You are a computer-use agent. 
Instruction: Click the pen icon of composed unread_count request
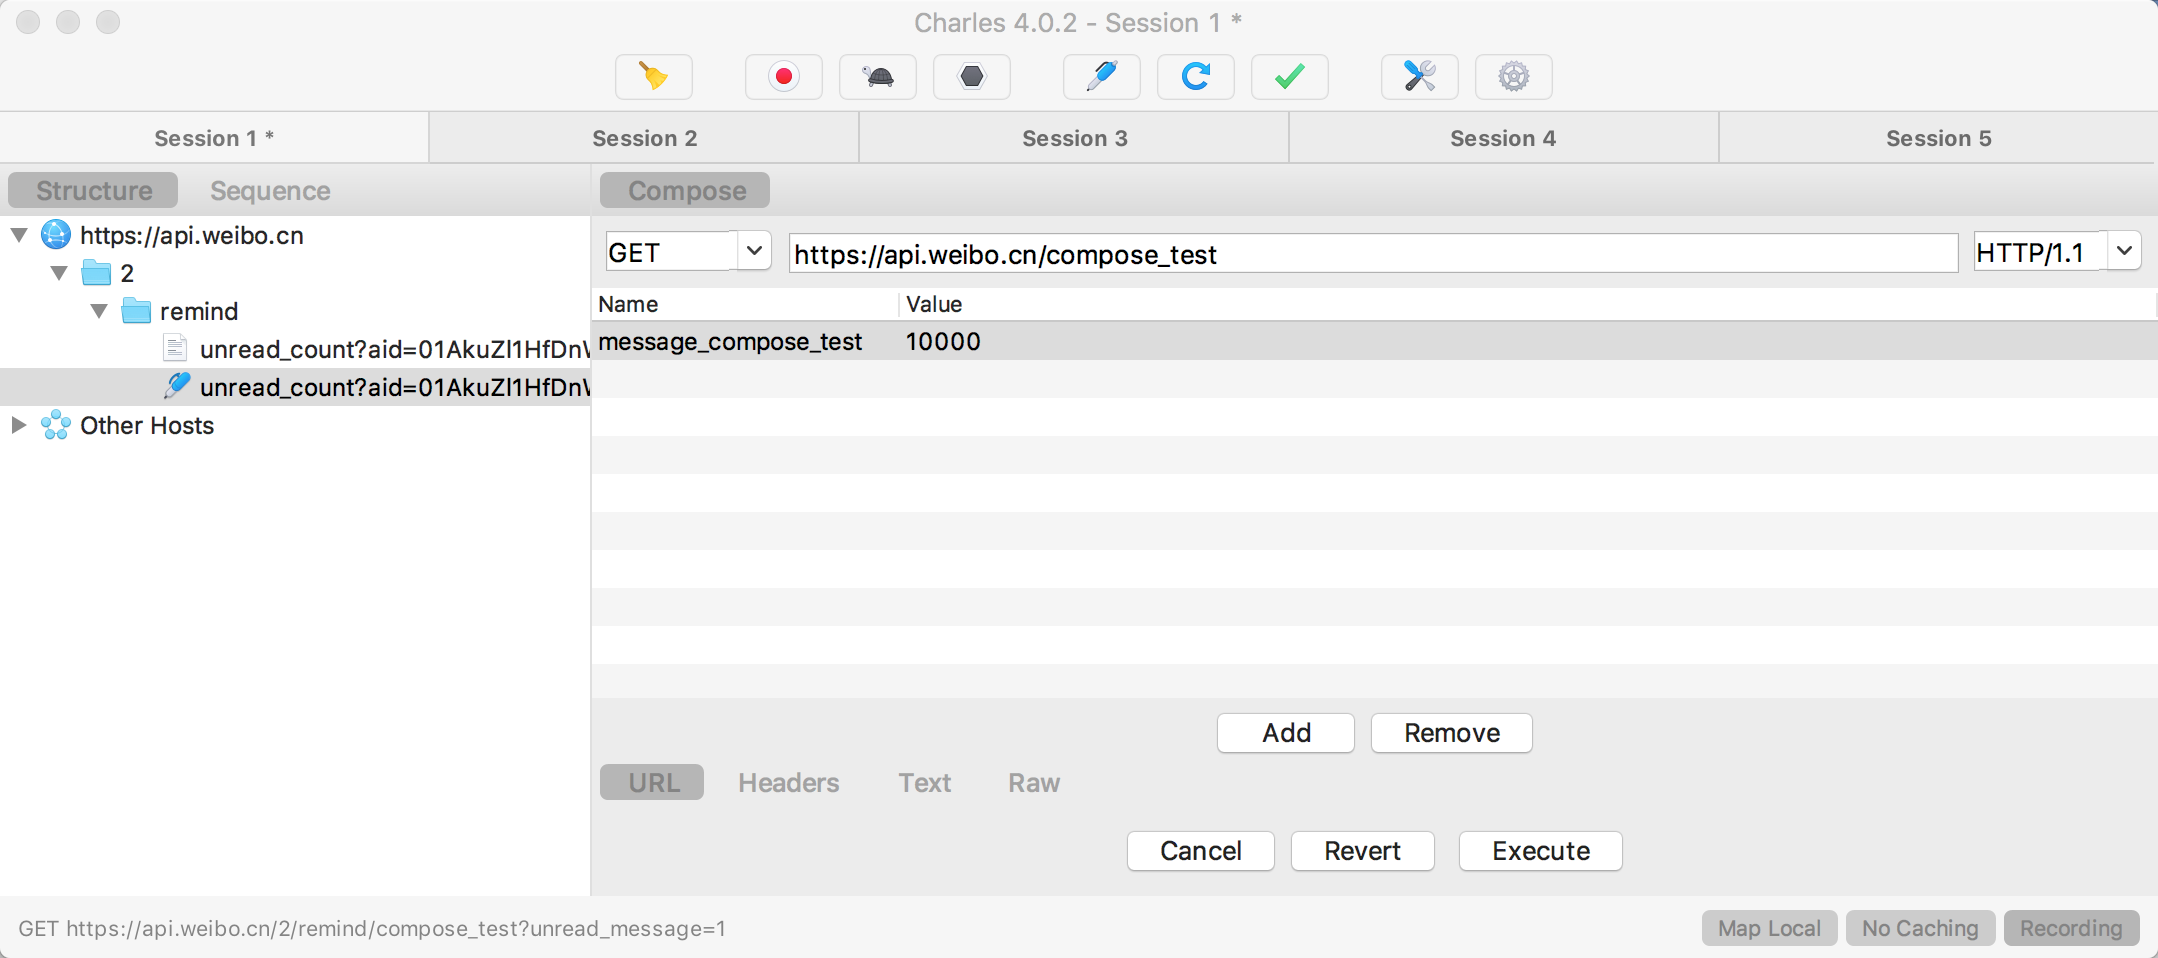[177, 386]
